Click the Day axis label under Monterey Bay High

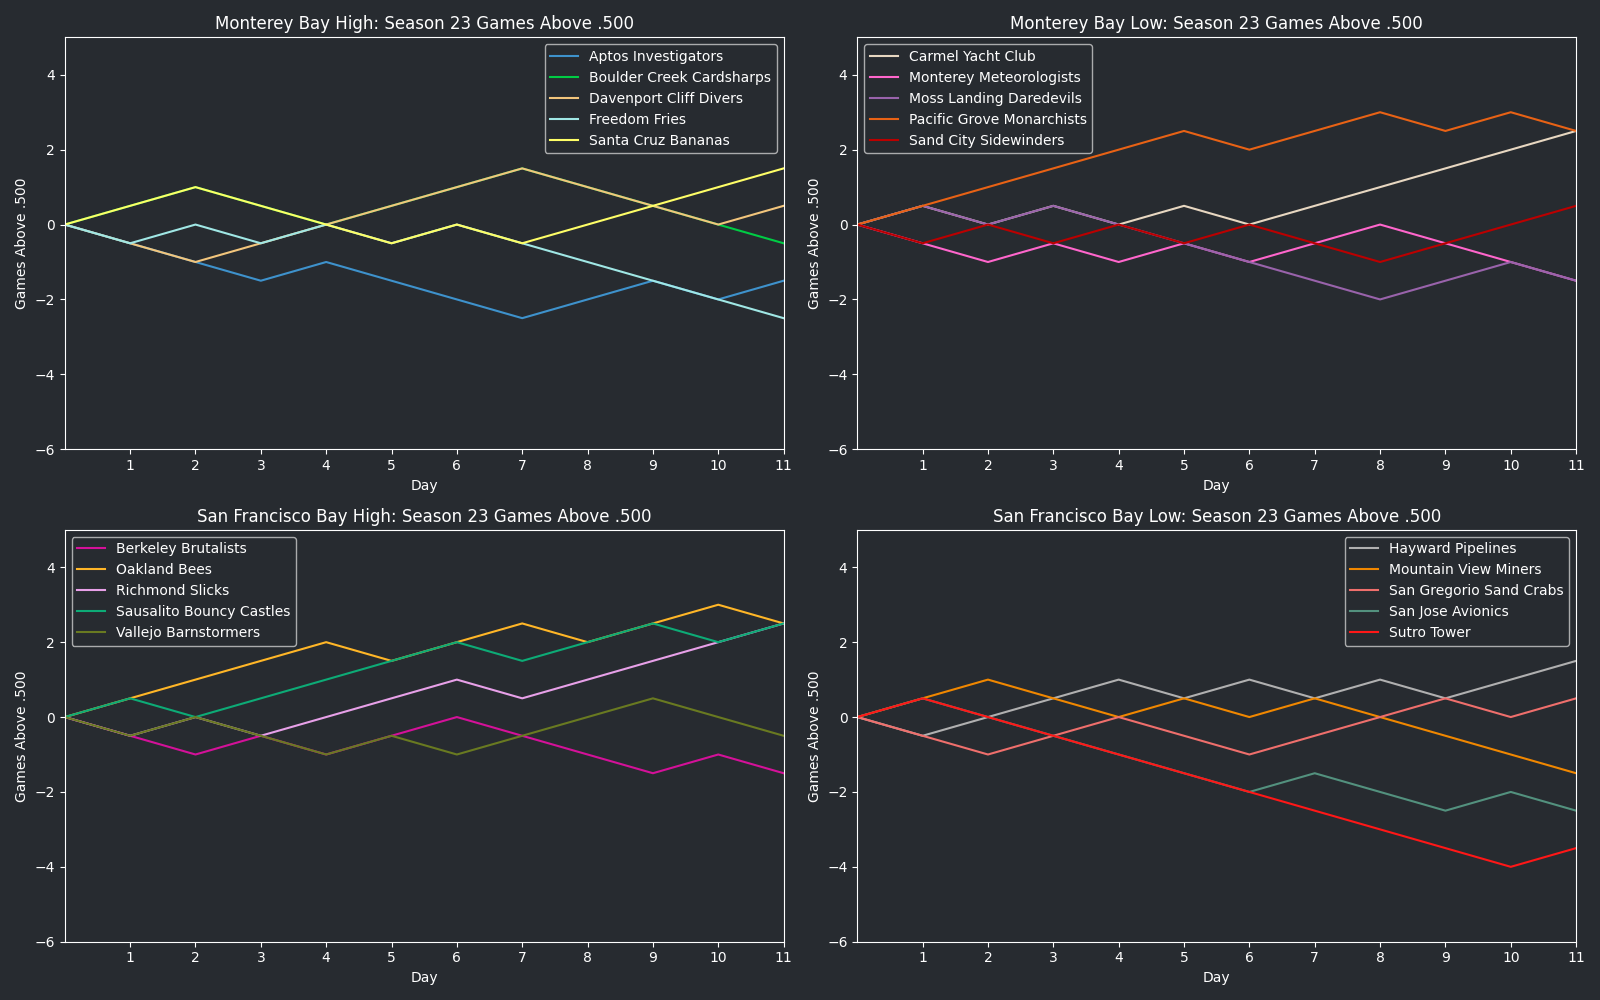point(424,486)
